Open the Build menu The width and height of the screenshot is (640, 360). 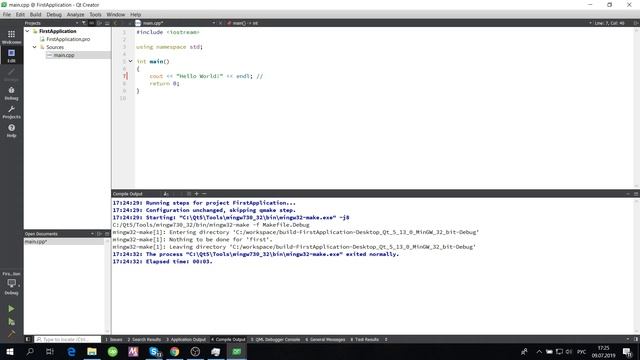coord(36,14)
